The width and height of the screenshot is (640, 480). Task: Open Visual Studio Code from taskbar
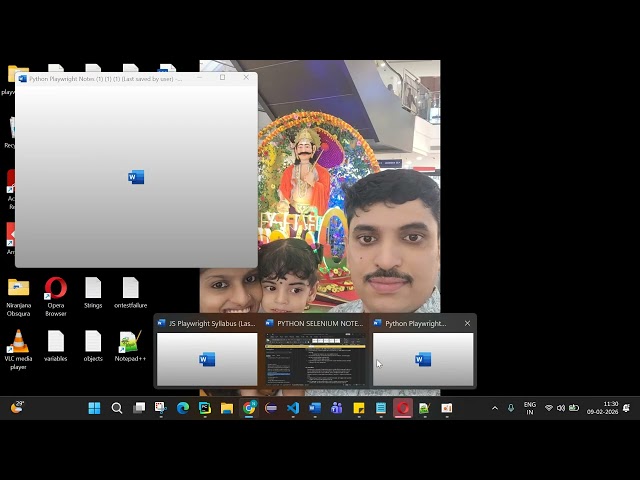293,408
